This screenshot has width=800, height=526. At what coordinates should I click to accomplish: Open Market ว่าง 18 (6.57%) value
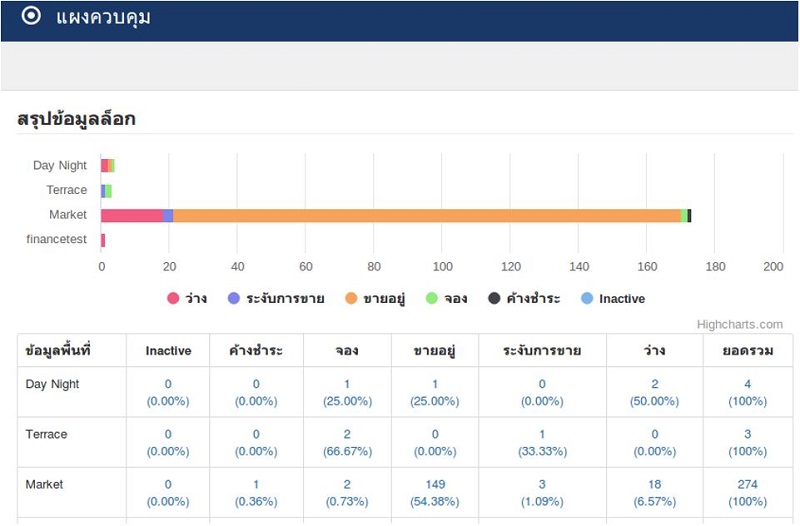655,493
